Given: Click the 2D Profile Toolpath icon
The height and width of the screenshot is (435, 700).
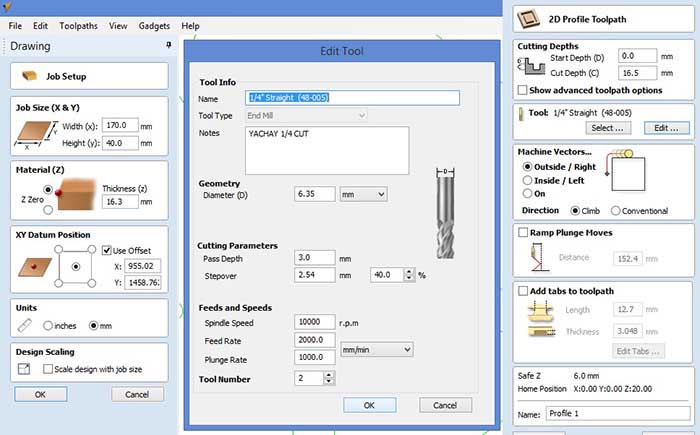Looking at the screenshot, I should (529, 19).
